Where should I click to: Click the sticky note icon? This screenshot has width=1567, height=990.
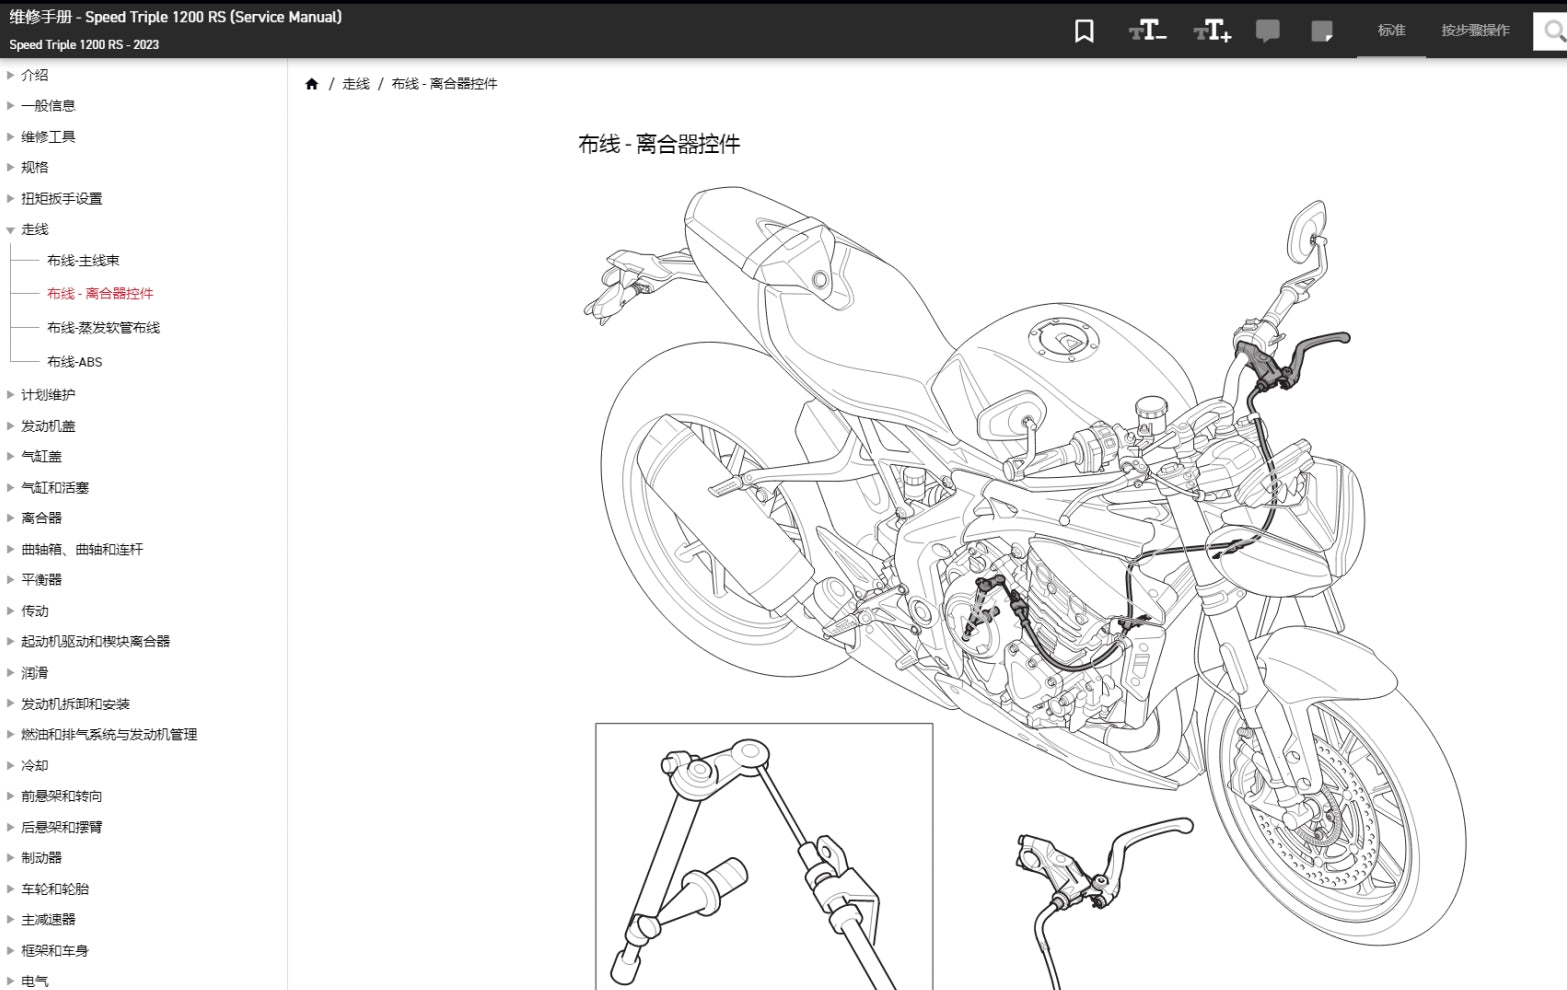[x=1321, y=31]
